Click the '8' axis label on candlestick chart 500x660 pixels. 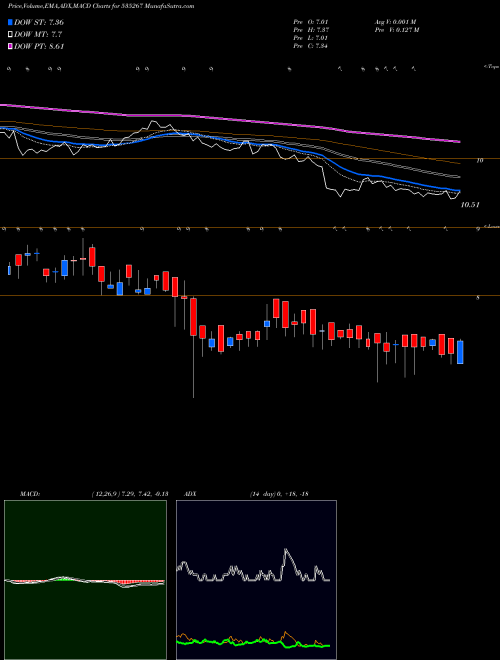478,298
